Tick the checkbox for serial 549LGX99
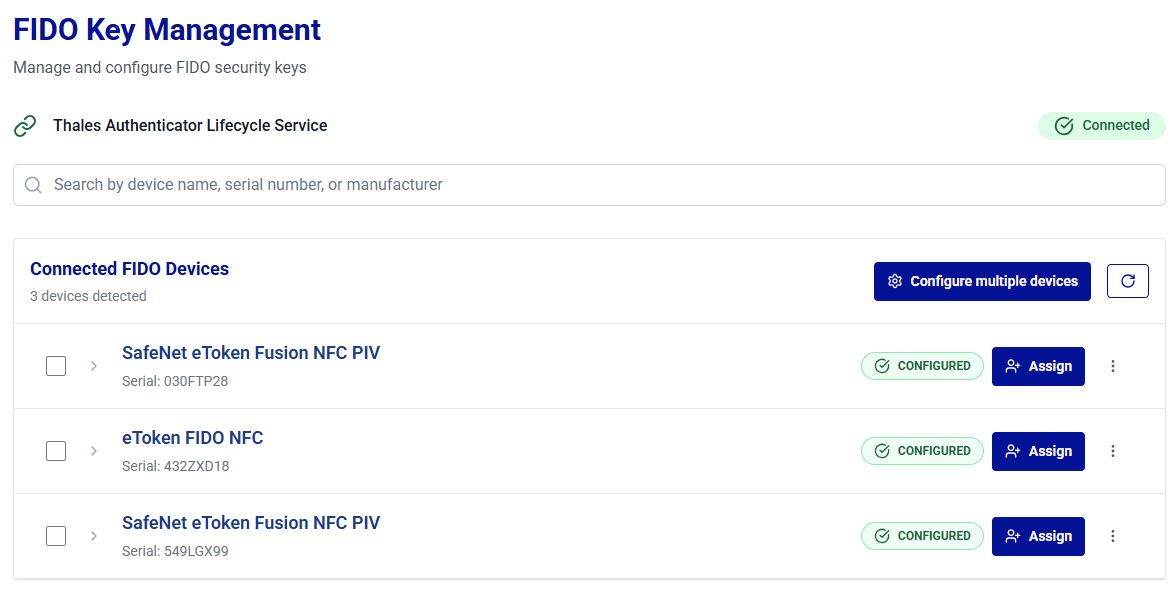Screen dimensions: 1176x593 click(56, 536)
